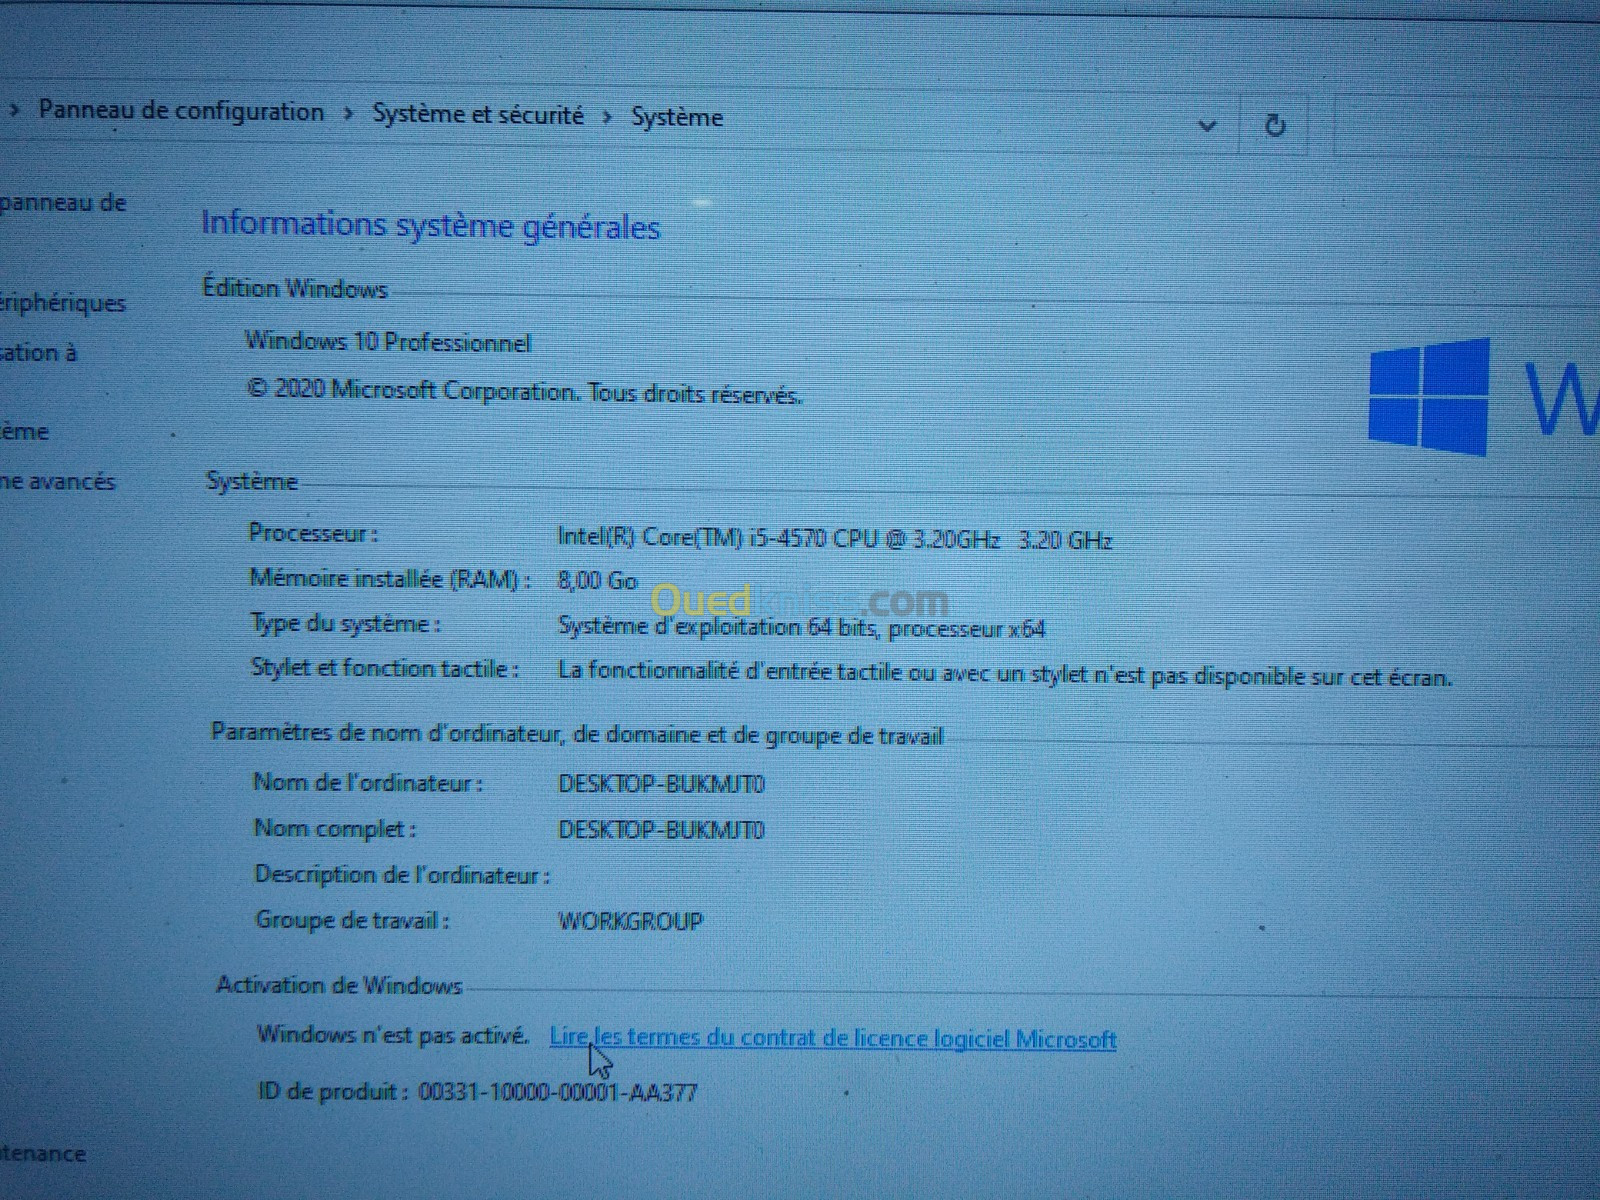Screen dimensions: 1600x1200
Task: Click the 'Activation de Windows' section heading
Action: point(340,985)
